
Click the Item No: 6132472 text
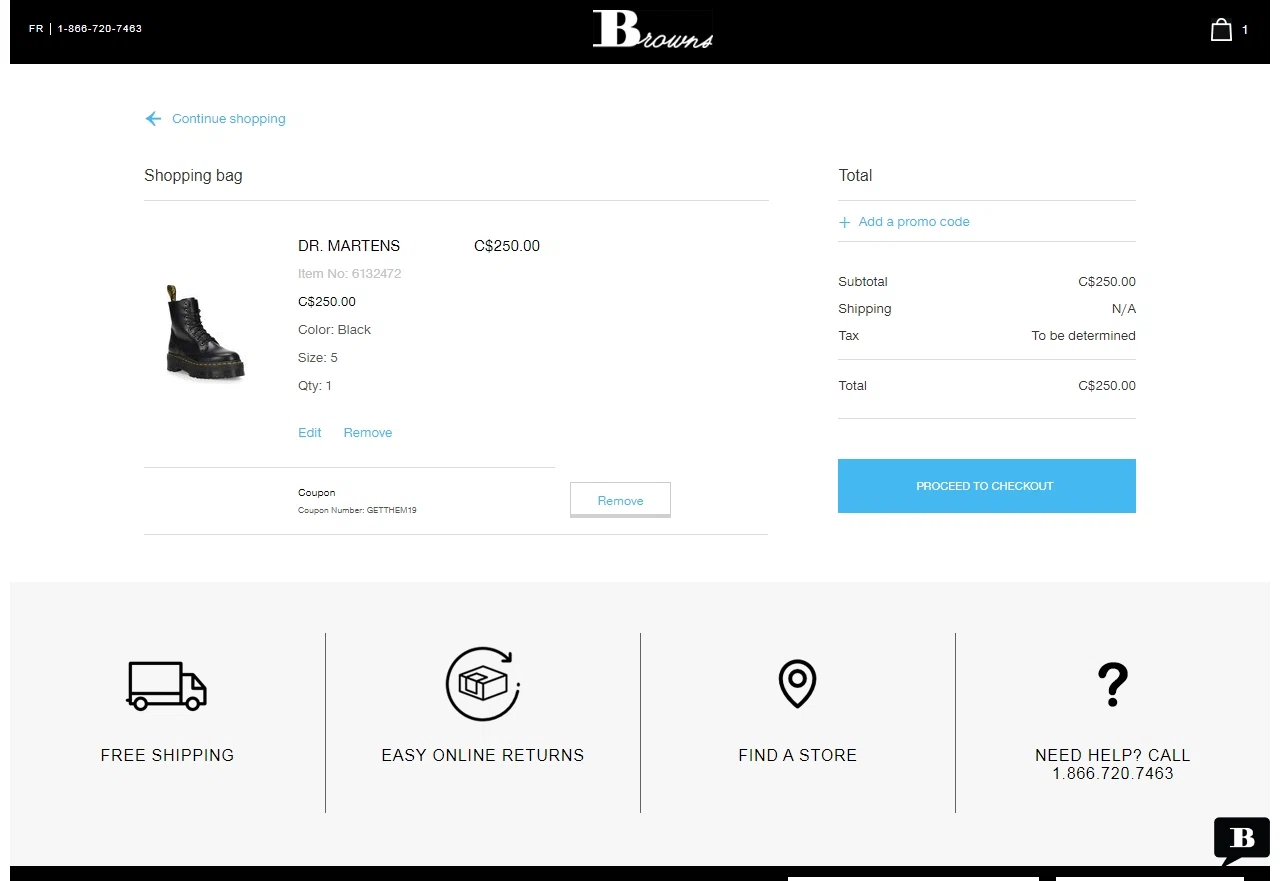point(350,274)
